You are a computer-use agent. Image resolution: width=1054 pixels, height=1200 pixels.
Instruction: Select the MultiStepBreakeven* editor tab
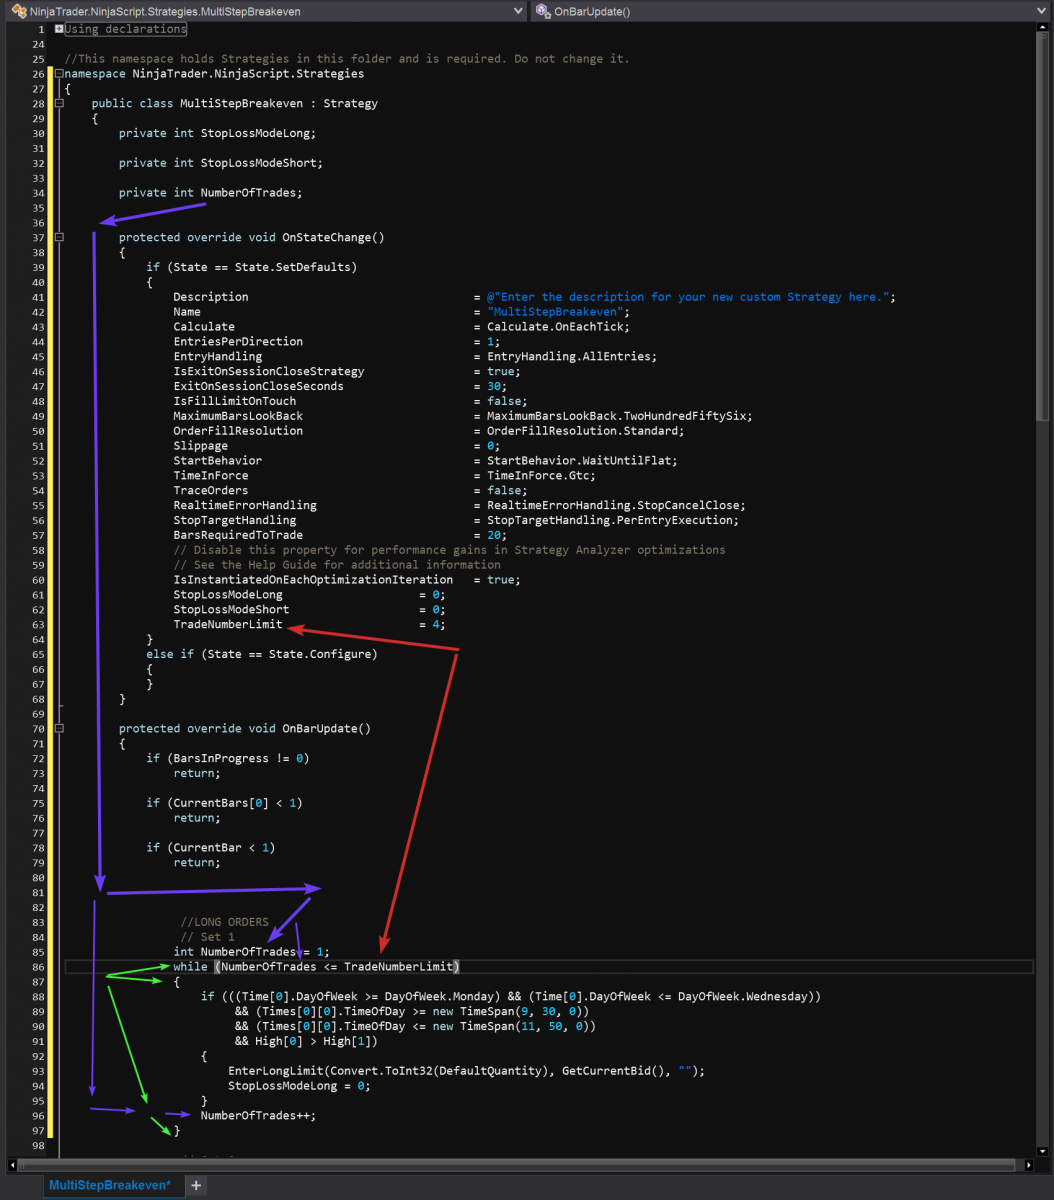pyautogui.click(x=110, y=1185)
